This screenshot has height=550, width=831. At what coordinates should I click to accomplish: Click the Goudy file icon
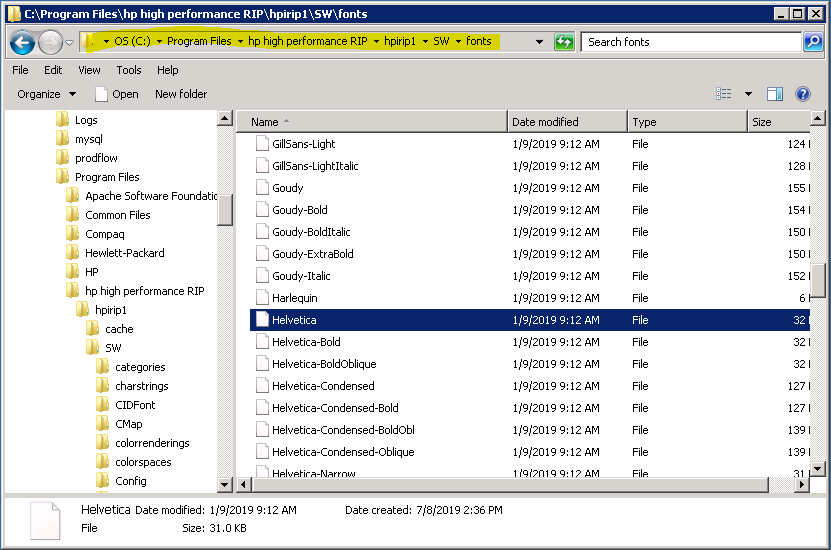pos(262,188)
